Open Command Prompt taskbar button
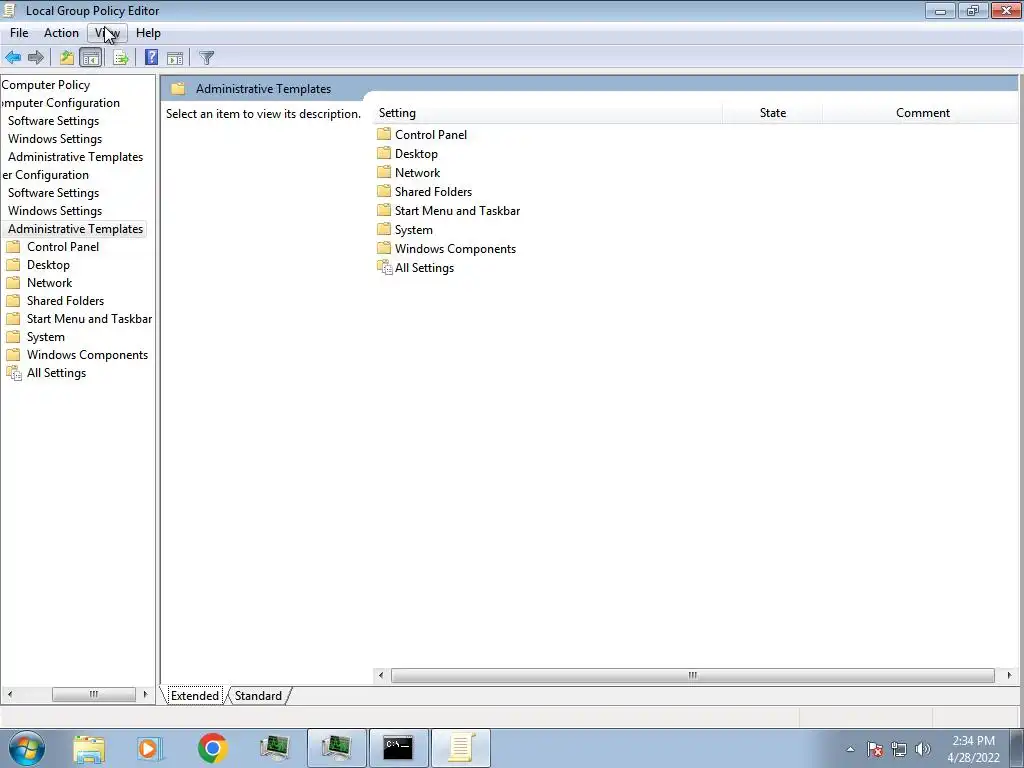This screenshot has width=1024, height=768. coord(398,748)
